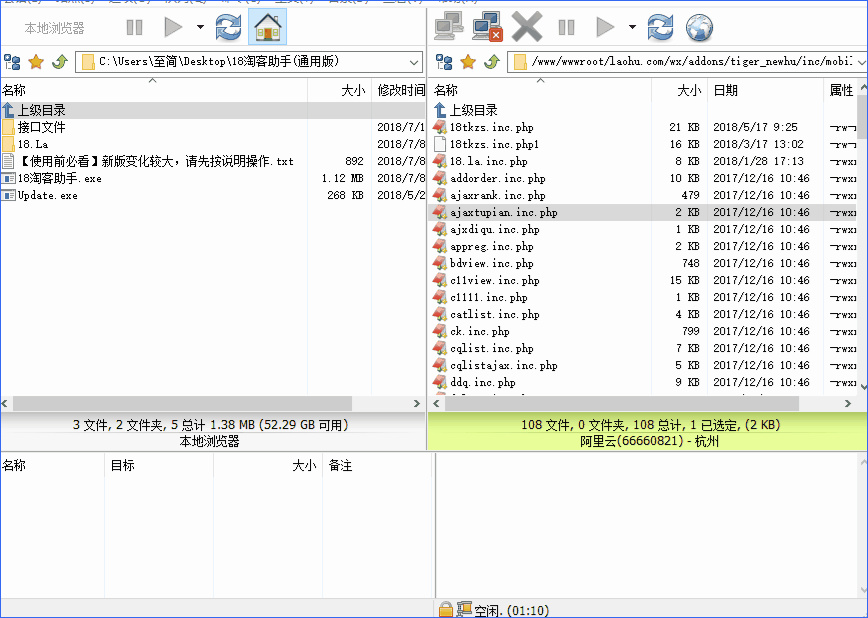
Task: Select 18淘客助手.exe in local list
Action: [59, 178]
